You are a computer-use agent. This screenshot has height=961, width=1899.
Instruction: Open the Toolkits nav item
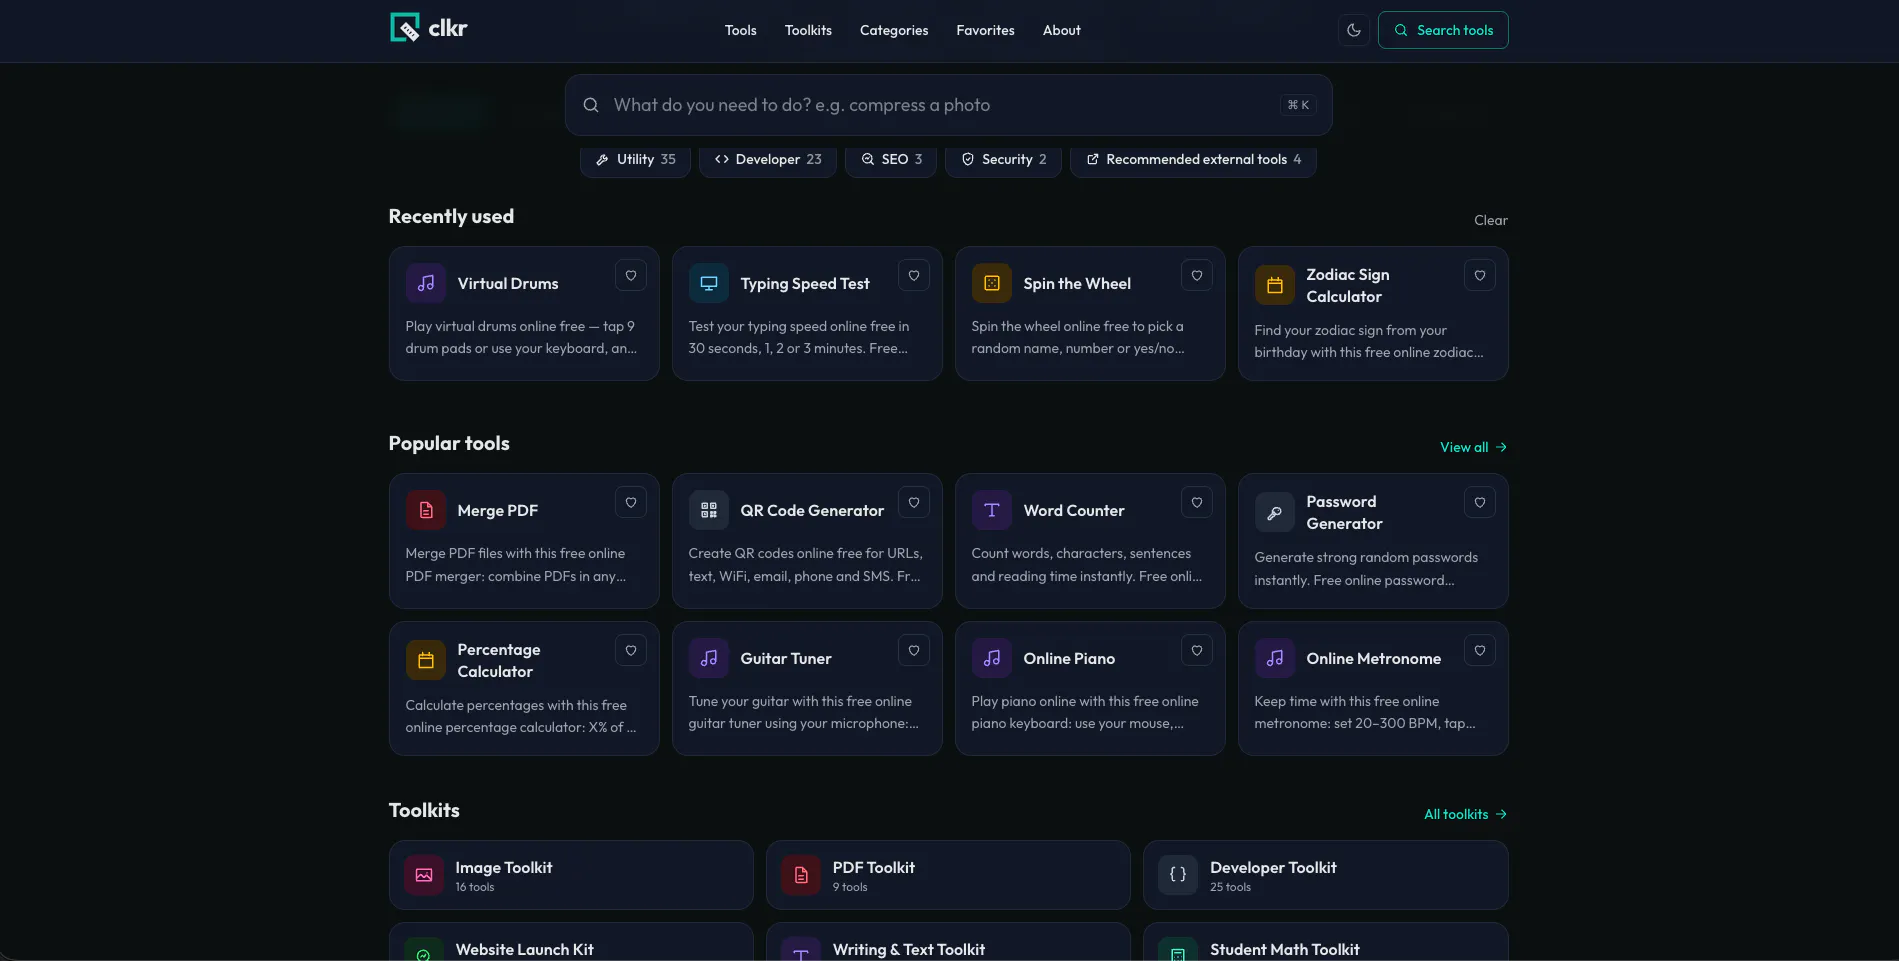[808, 30]
